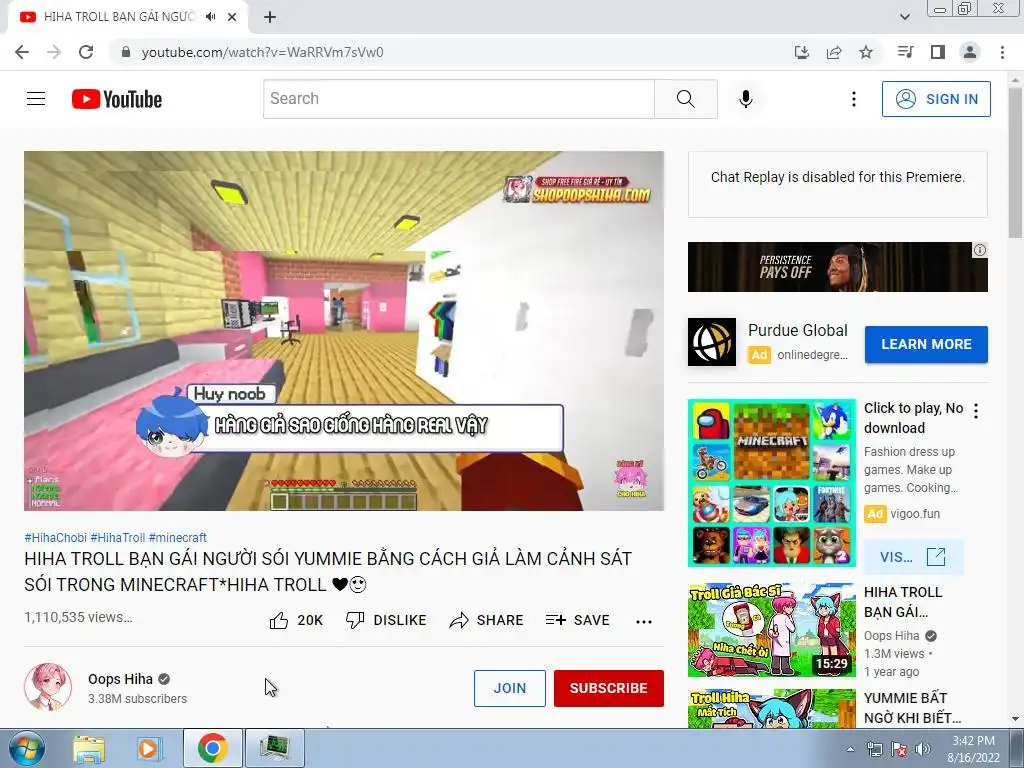Click Purdue Global ad logo

[x=712, y=342]
